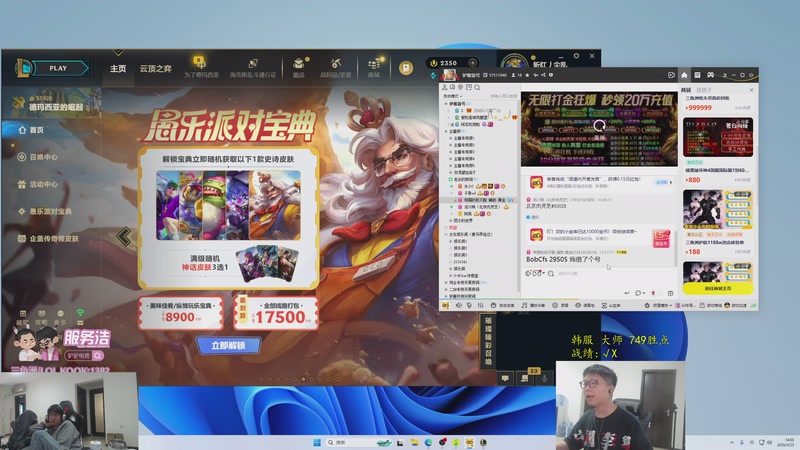Screen dimensions: 800x450
Task: Open the 海克斯乱斗通行证 nav icon
Action: click(x=253, y=67)
